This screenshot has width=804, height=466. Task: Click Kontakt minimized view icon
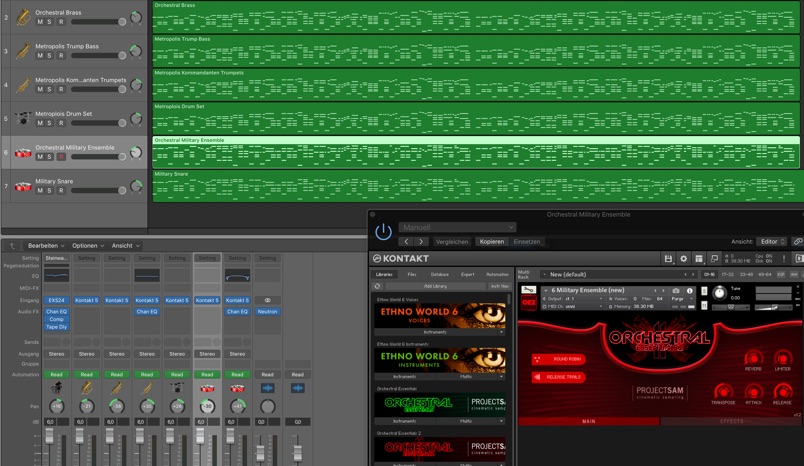(x=714, y=259)
